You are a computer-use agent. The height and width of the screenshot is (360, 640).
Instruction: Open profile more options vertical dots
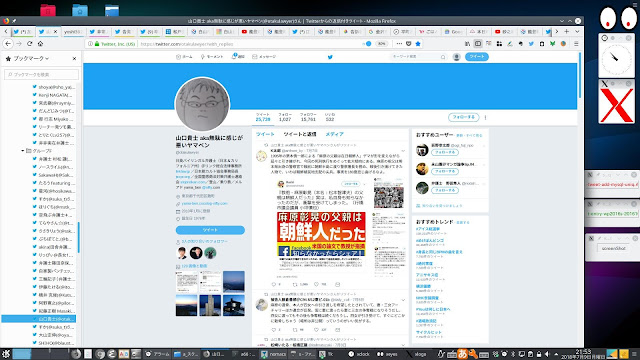click(x=485, y=117)
